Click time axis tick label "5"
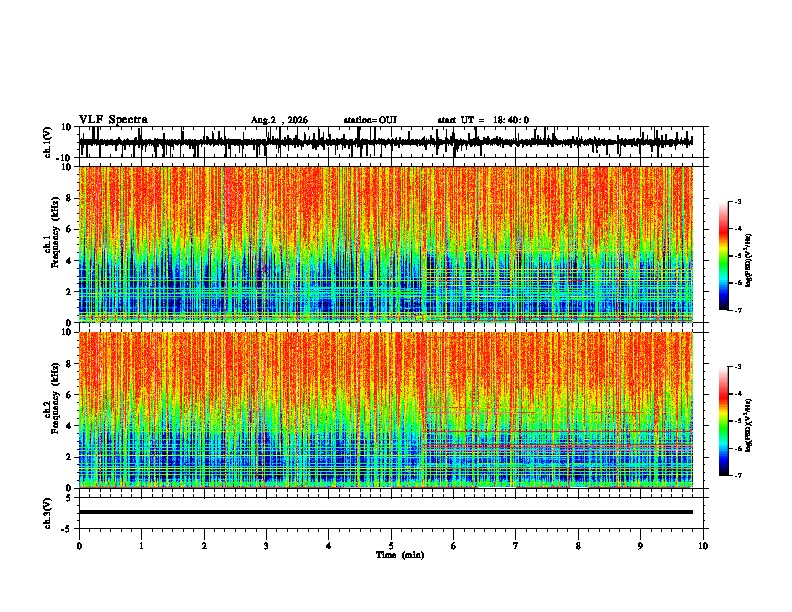The width and height of the screenshot is (792, 612). click(x=391, y=546)
